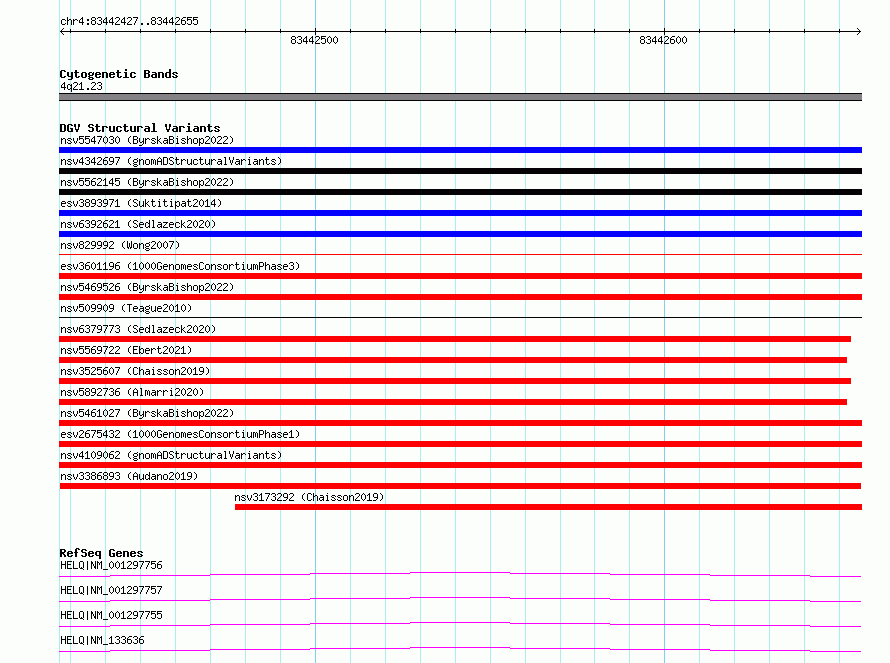Click the red bar under esv2675432

point(460,444)
